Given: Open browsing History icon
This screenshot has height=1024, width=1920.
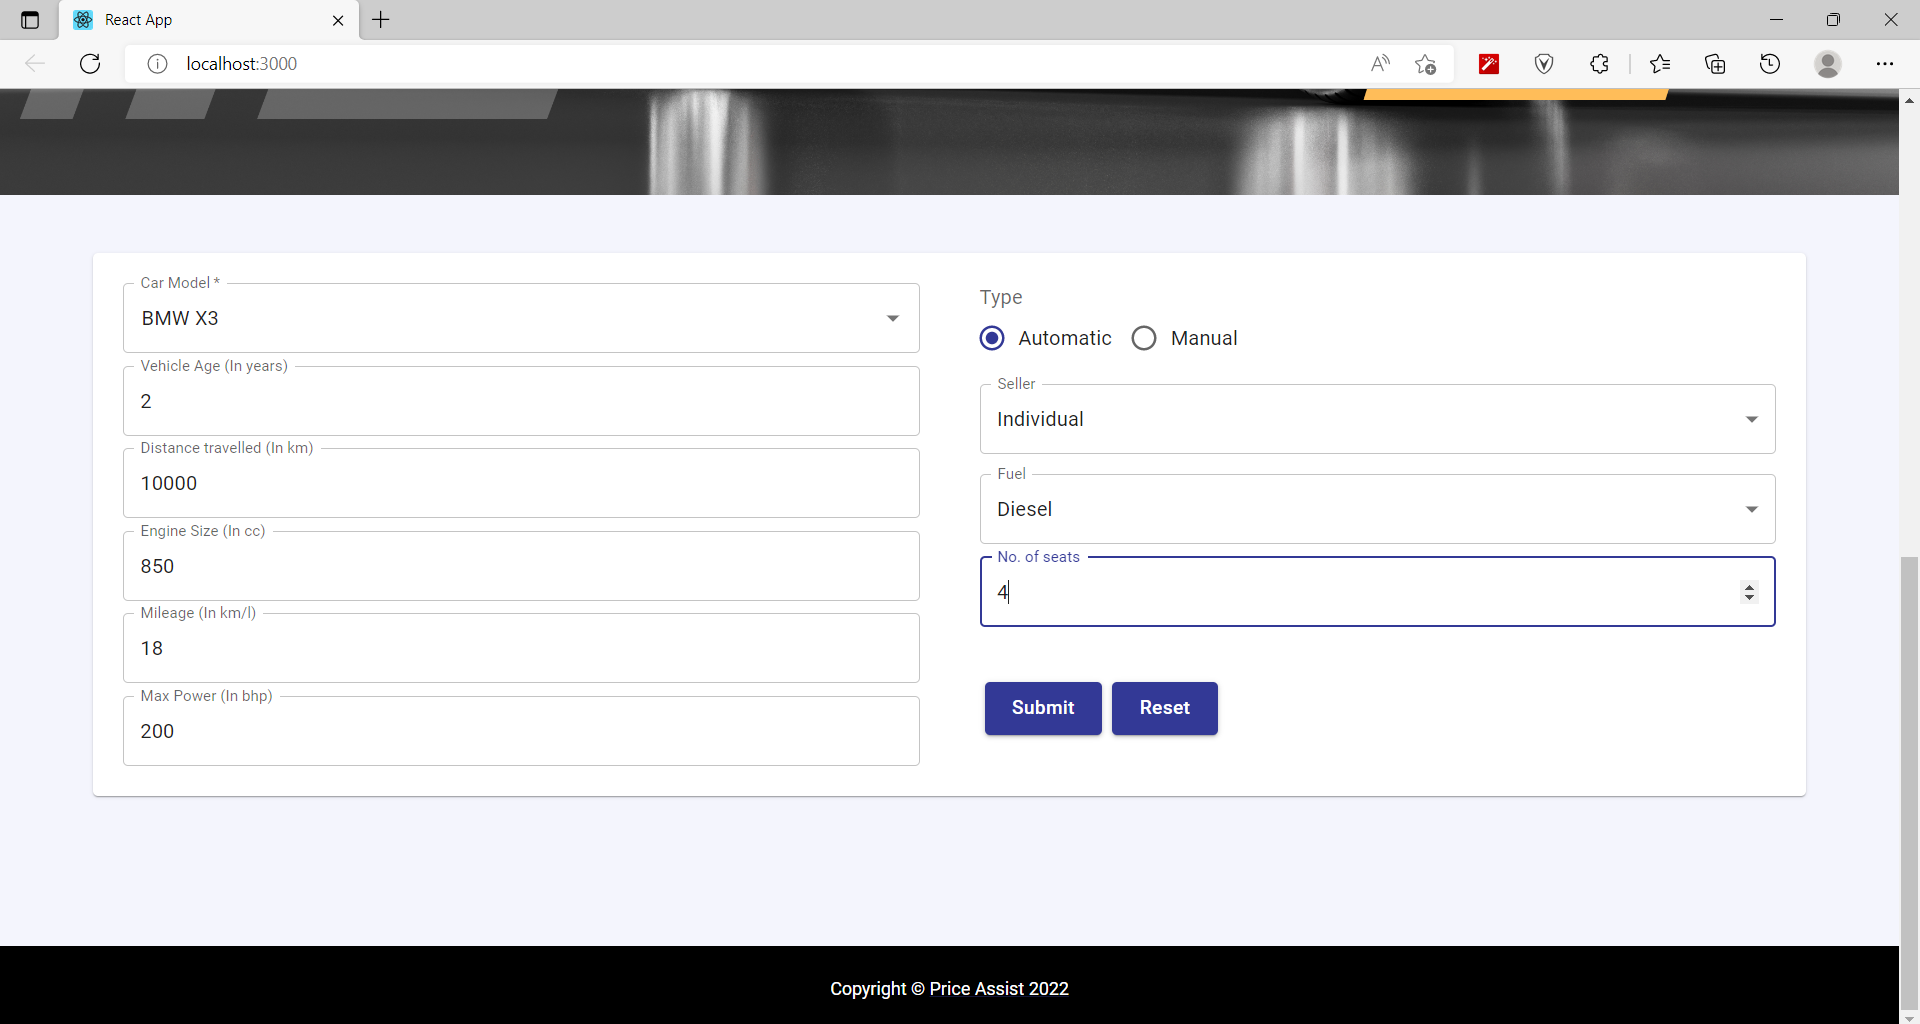Looking at the screenshot, I should coord(1770,63).
